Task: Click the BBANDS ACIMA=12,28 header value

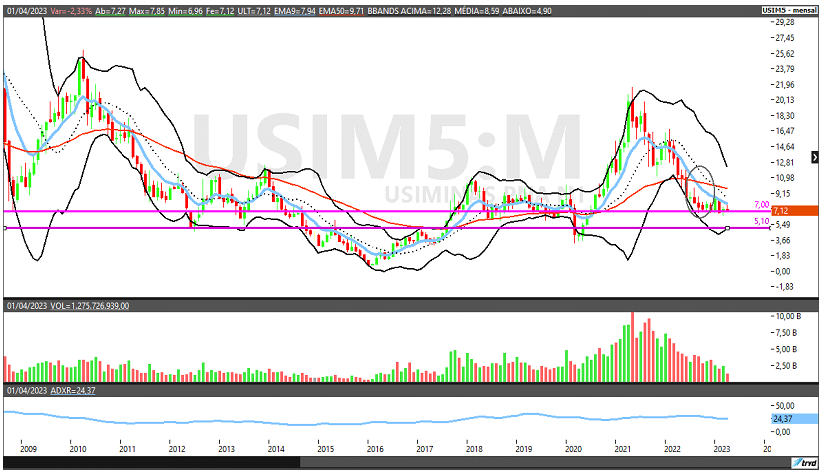Action: click(x=409, y=11)
